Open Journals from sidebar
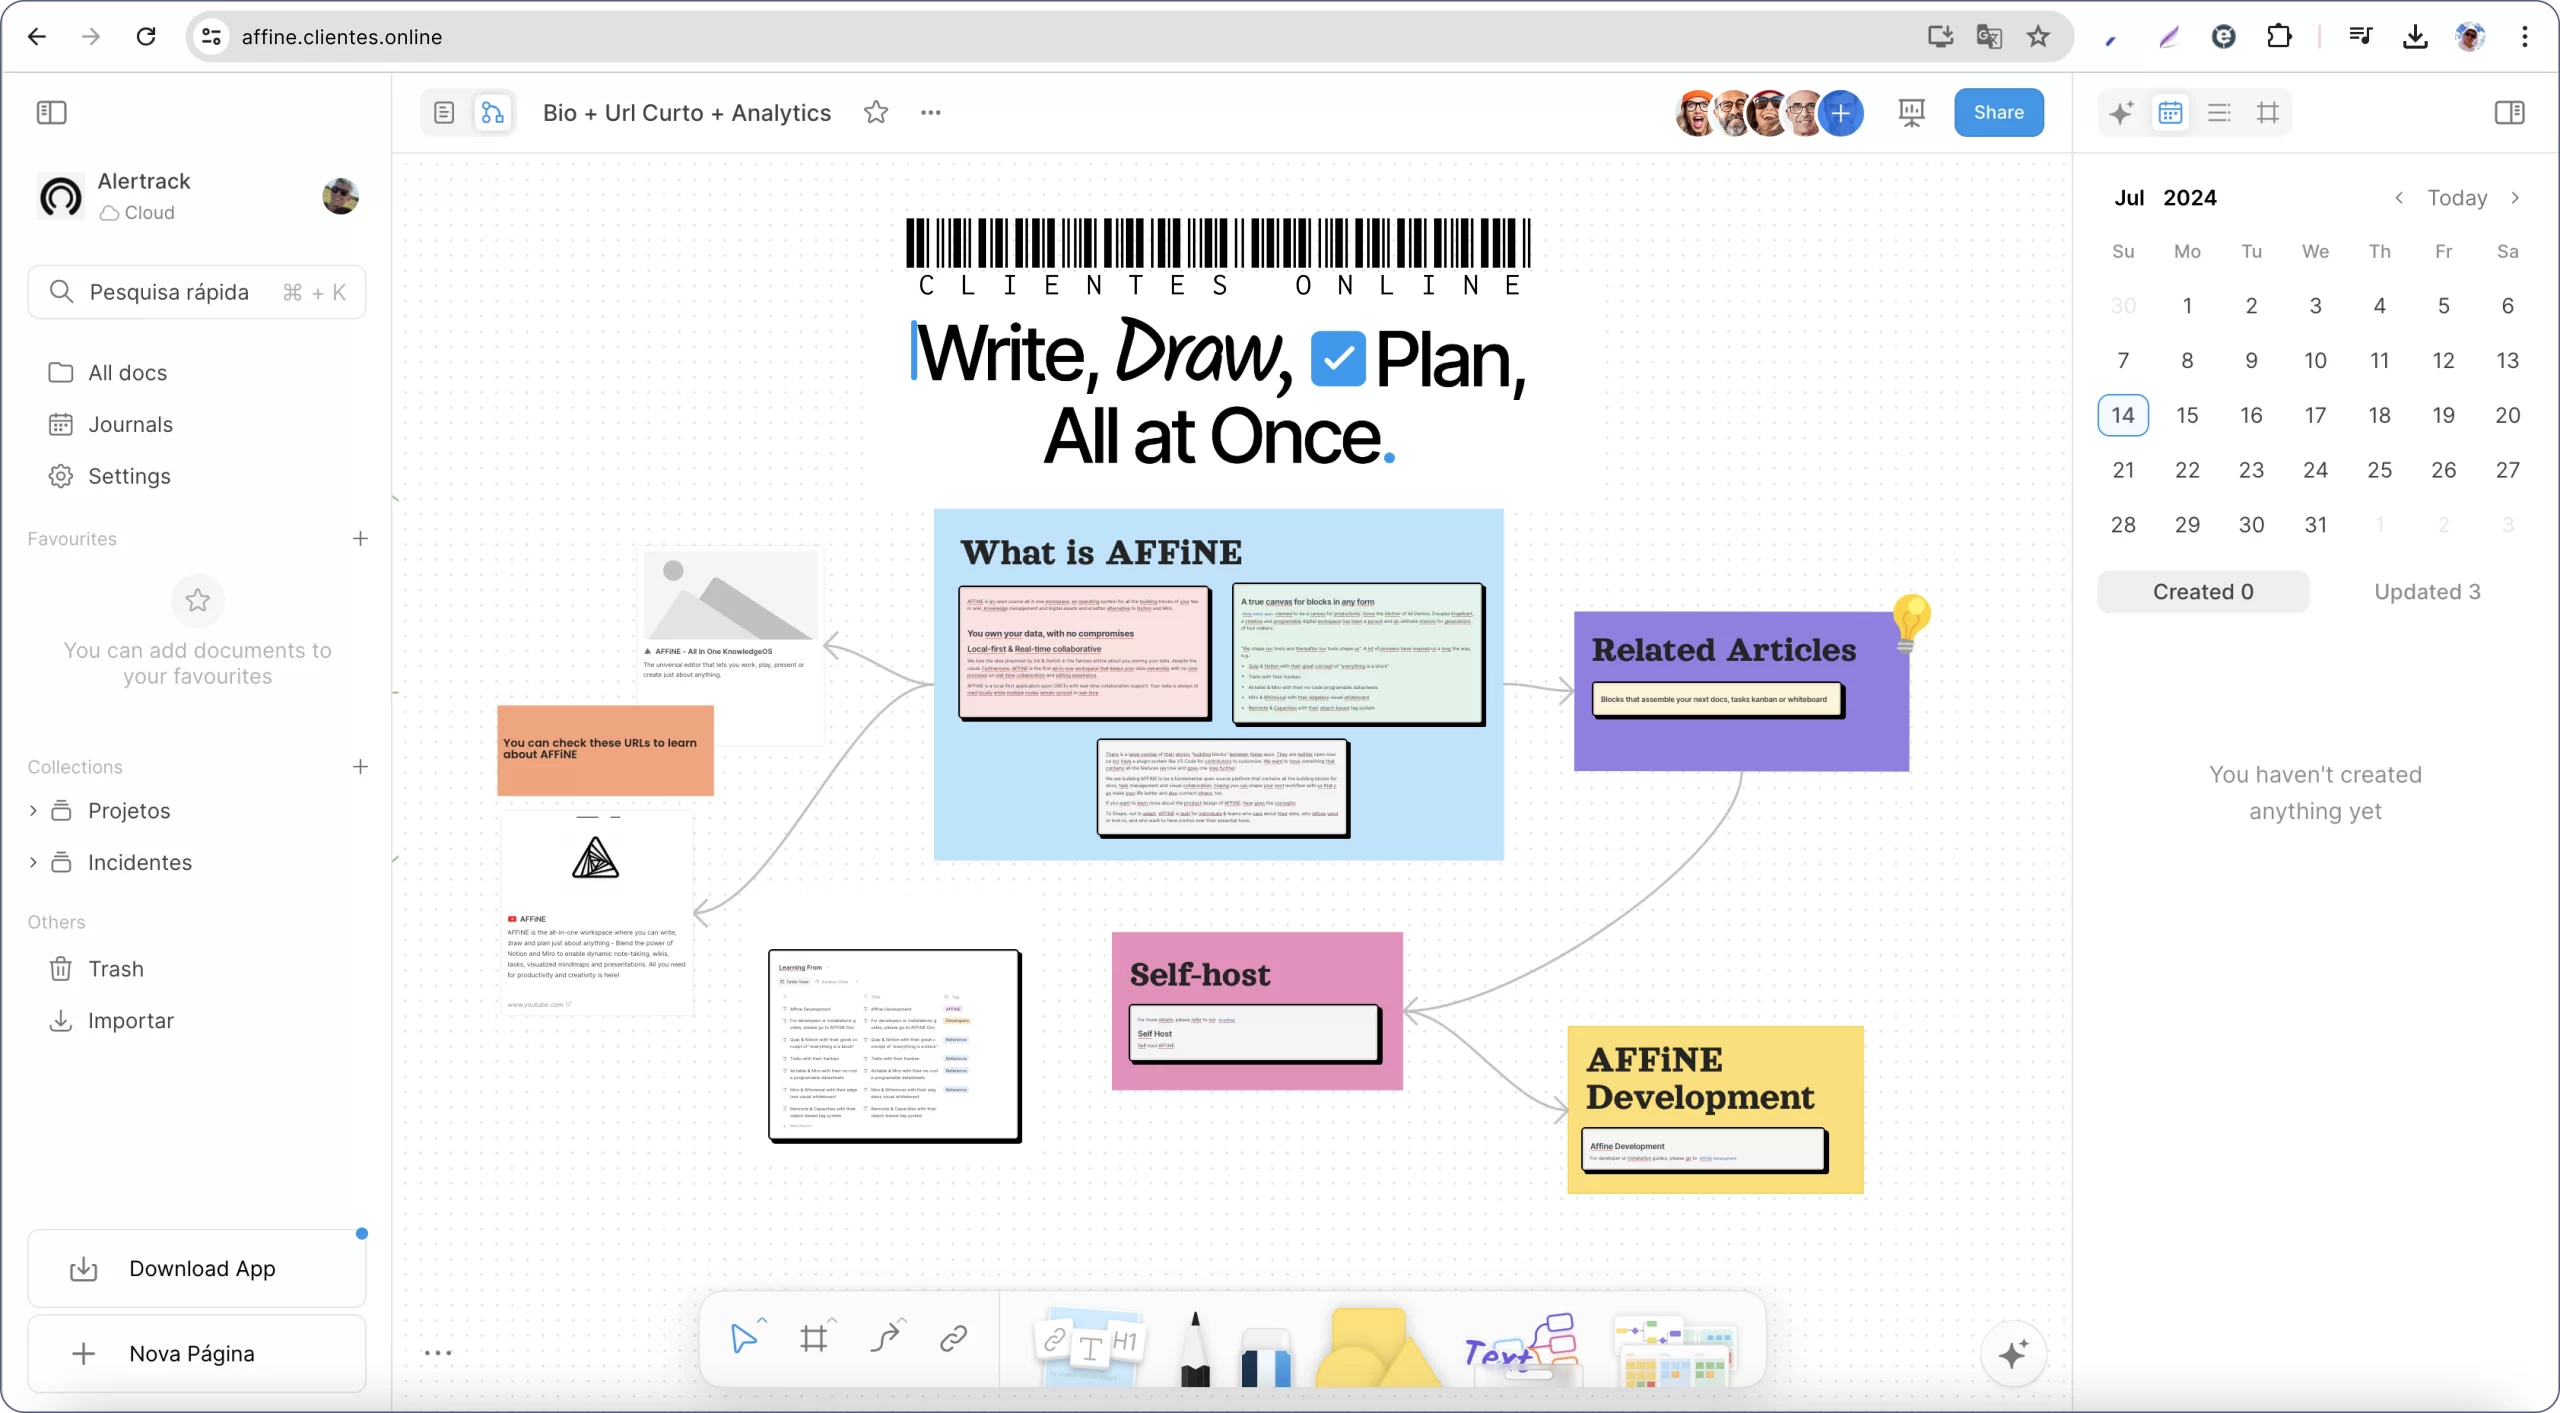Image resolution: width=2560 pixels, height=1413 pixels. 130,425
